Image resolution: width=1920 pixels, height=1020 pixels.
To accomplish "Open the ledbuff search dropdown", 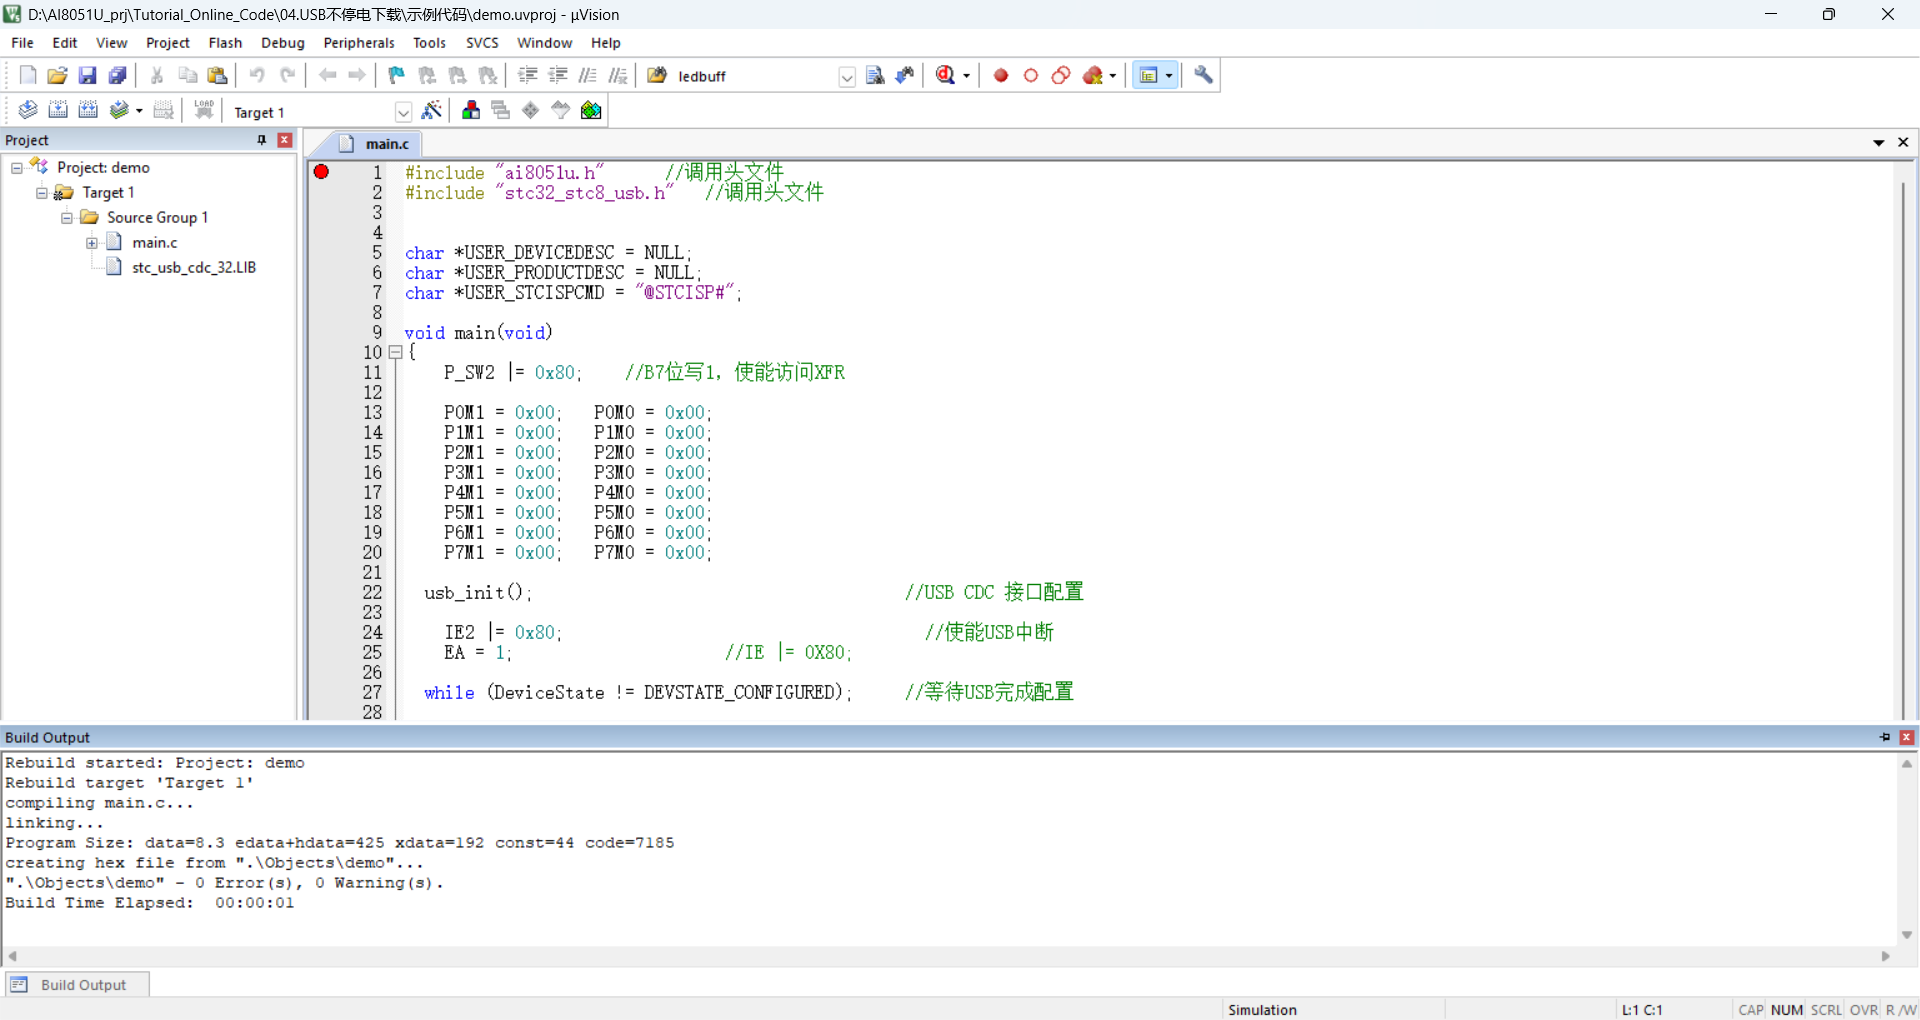I will pyautogui.click(x=847, y=77).
